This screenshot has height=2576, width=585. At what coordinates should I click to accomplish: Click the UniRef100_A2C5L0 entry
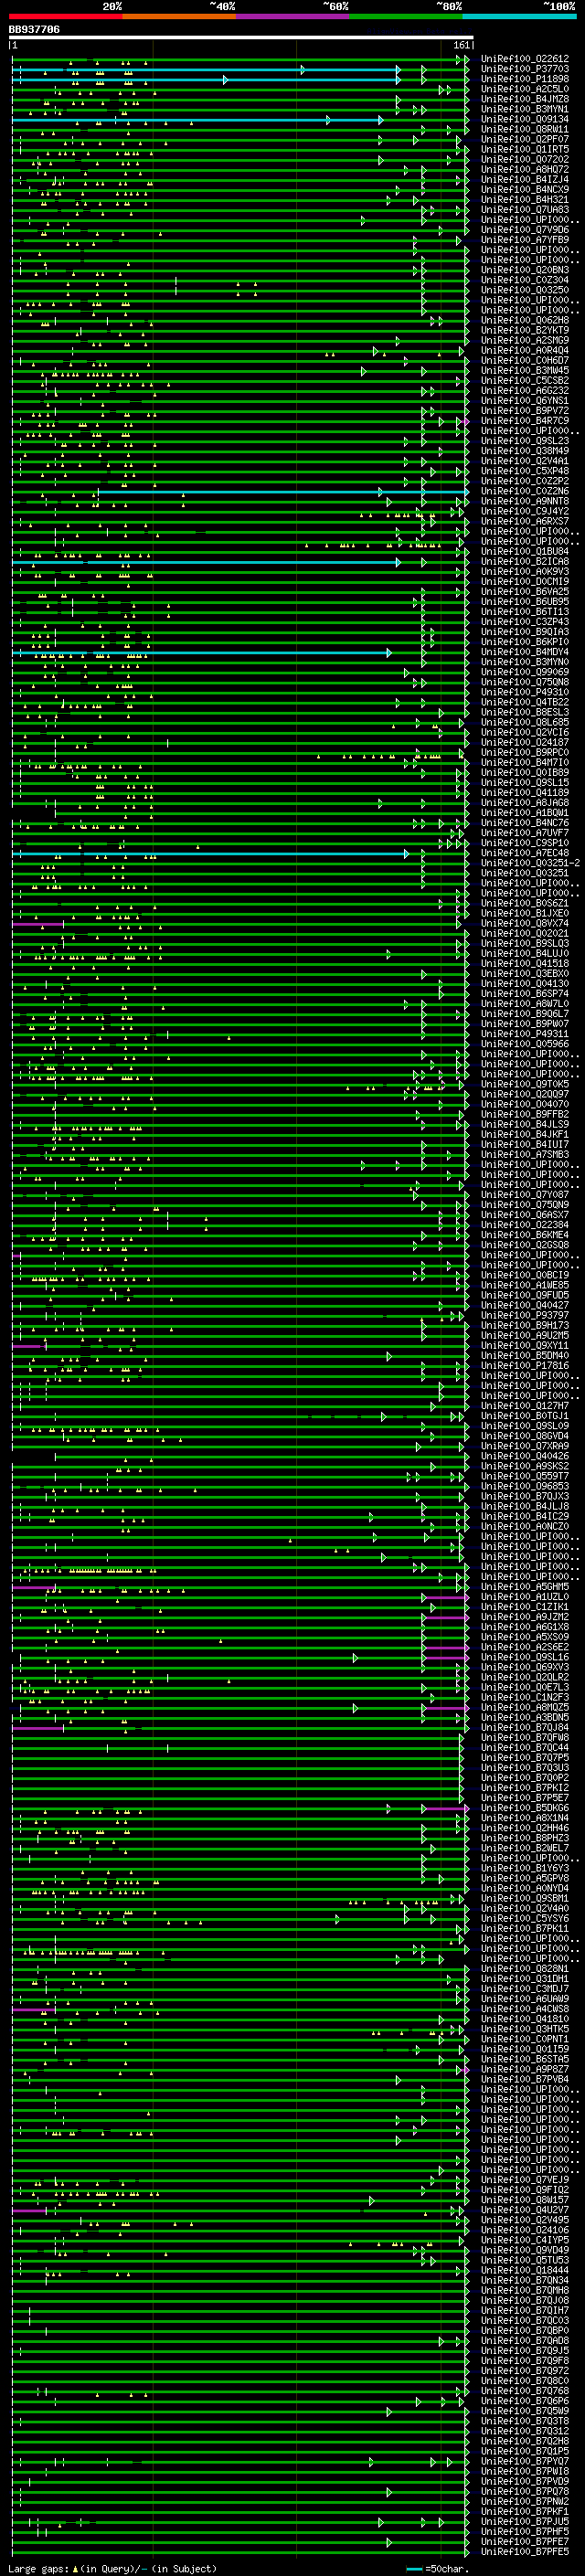pos(525,89)
